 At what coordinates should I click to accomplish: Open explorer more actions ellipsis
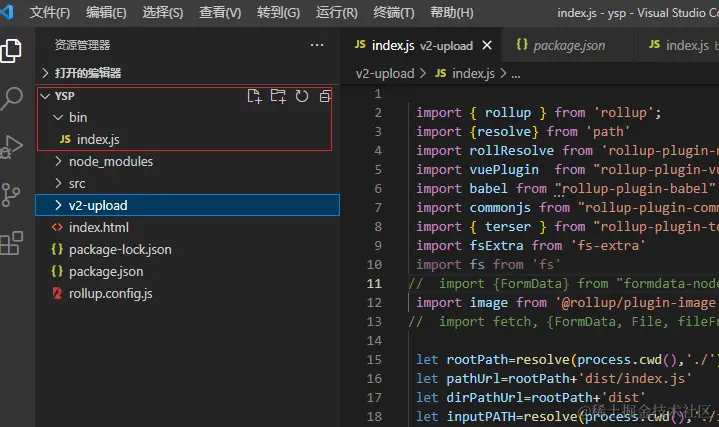pos(317,45)
